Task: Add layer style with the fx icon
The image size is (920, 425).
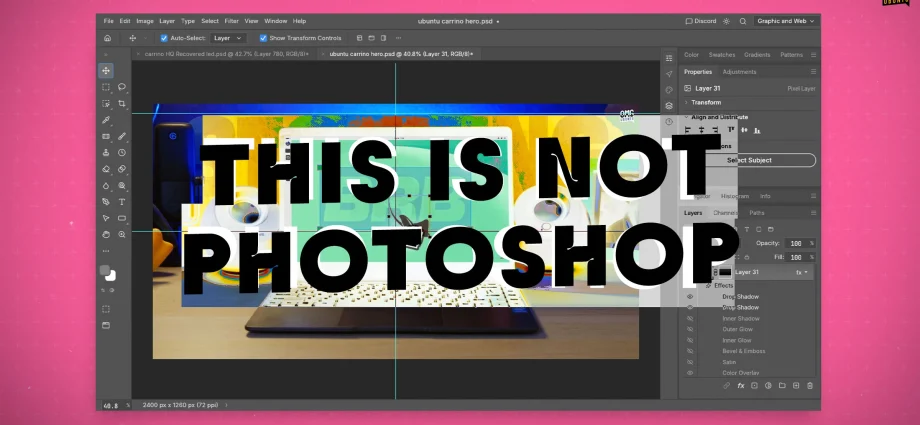Action: pos(740,386)
